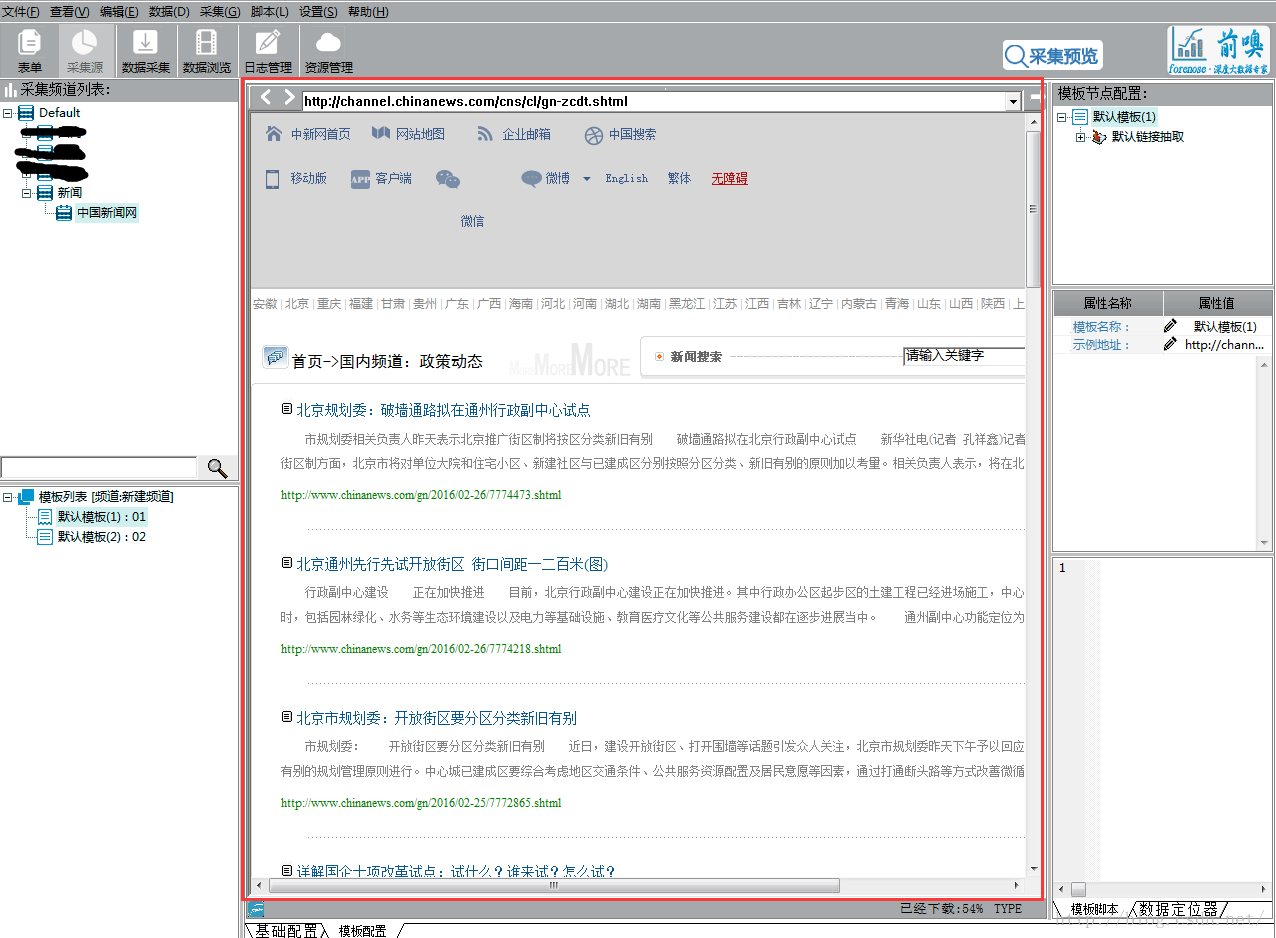Go back with the browser's left arrow
Screen dimensions: 1276x938
(x=266, y=98)
